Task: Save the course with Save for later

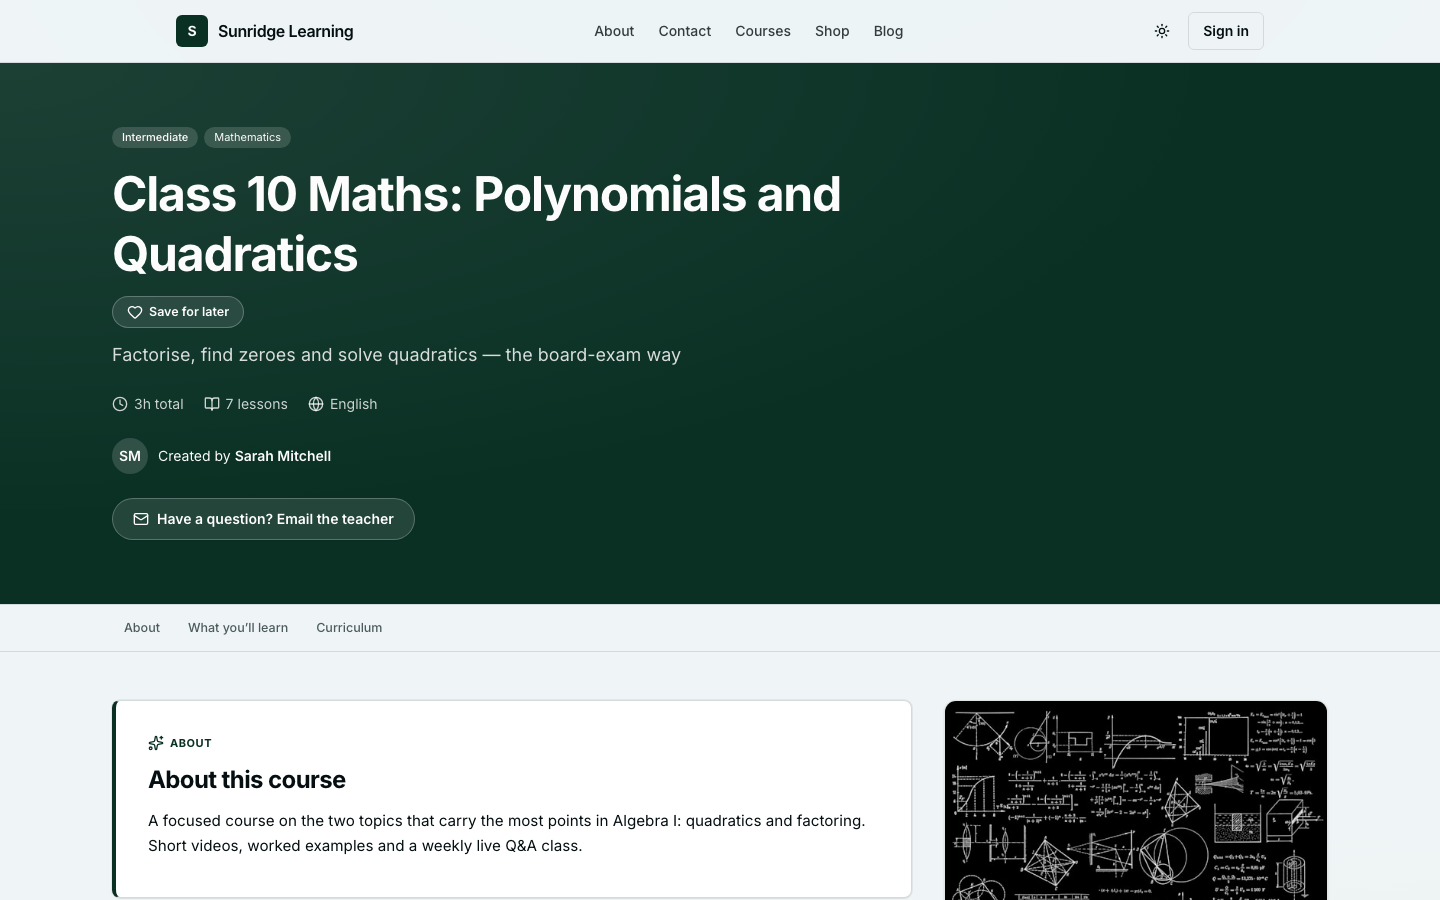Action: [178, 312]
